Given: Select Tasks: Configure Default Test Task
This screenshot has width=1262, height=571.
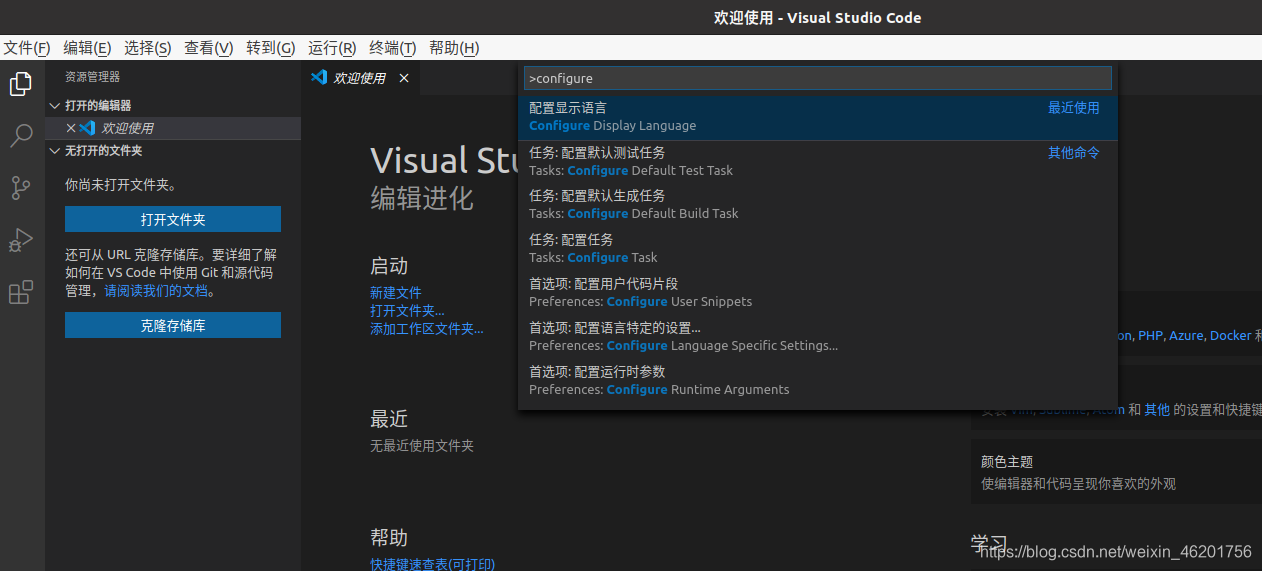Looking at the screenshot, I should (818, 161).
